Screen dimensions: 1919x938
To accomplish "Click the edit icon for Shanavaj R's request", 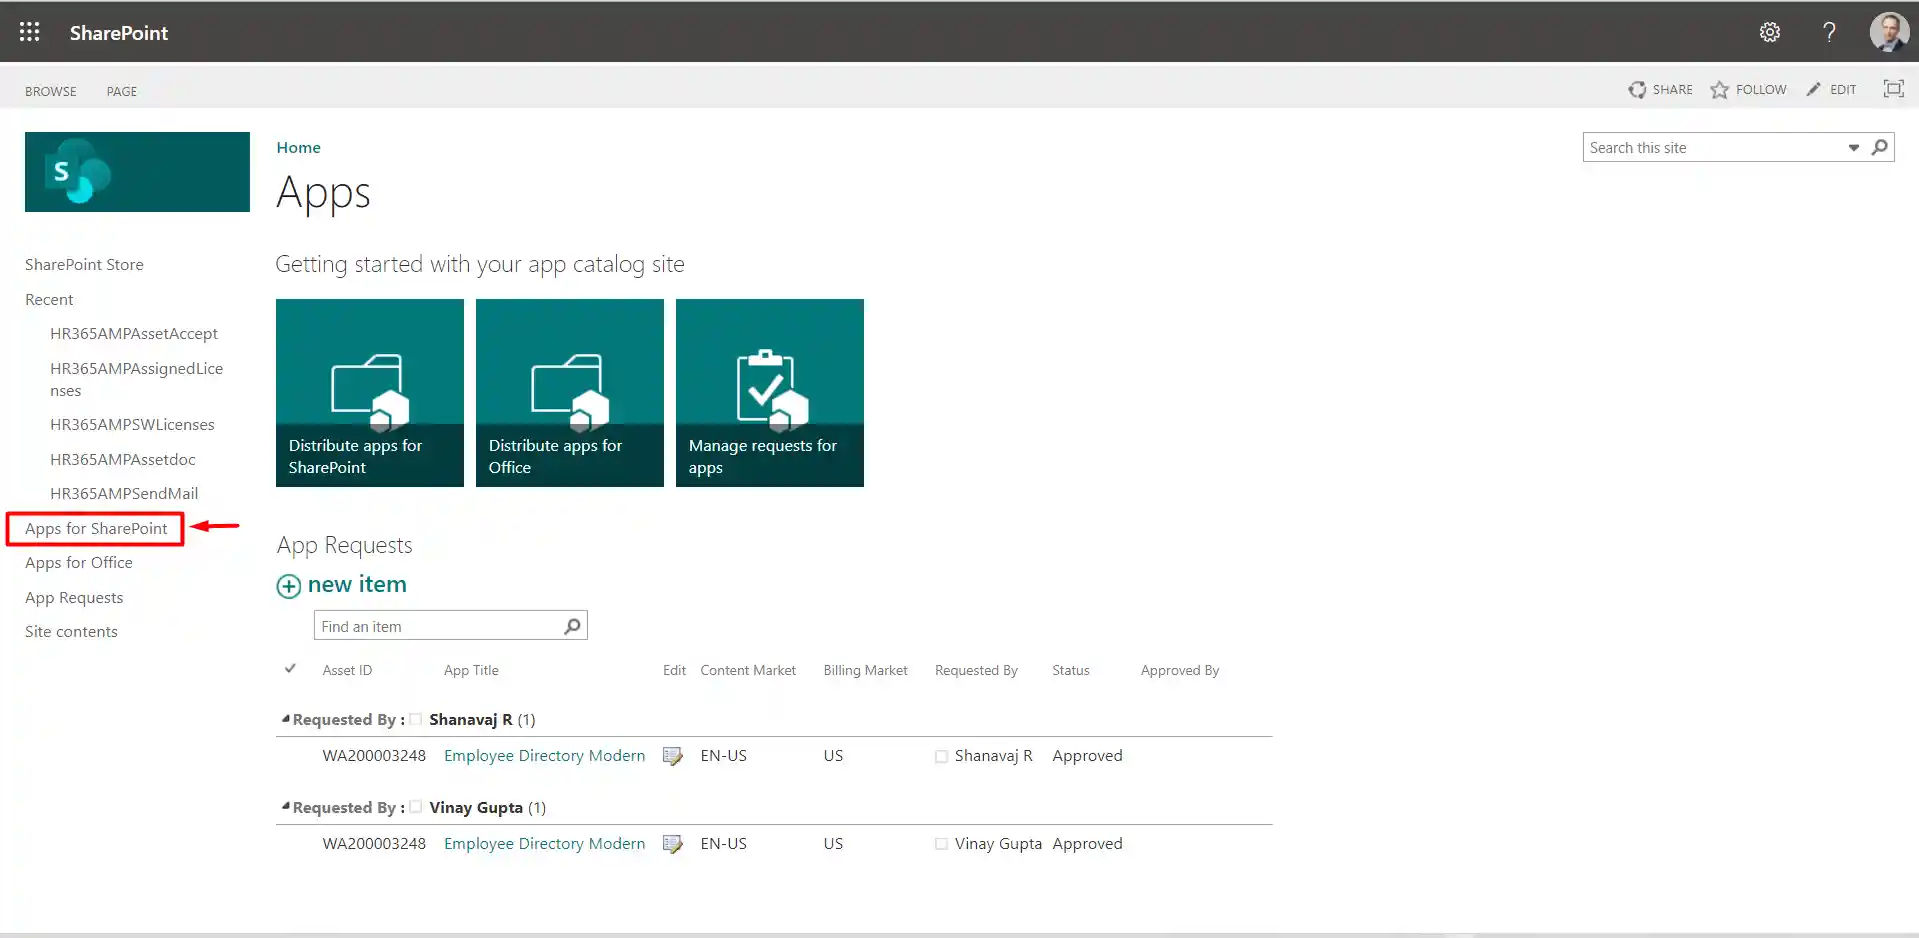I will tap(673, 756).
